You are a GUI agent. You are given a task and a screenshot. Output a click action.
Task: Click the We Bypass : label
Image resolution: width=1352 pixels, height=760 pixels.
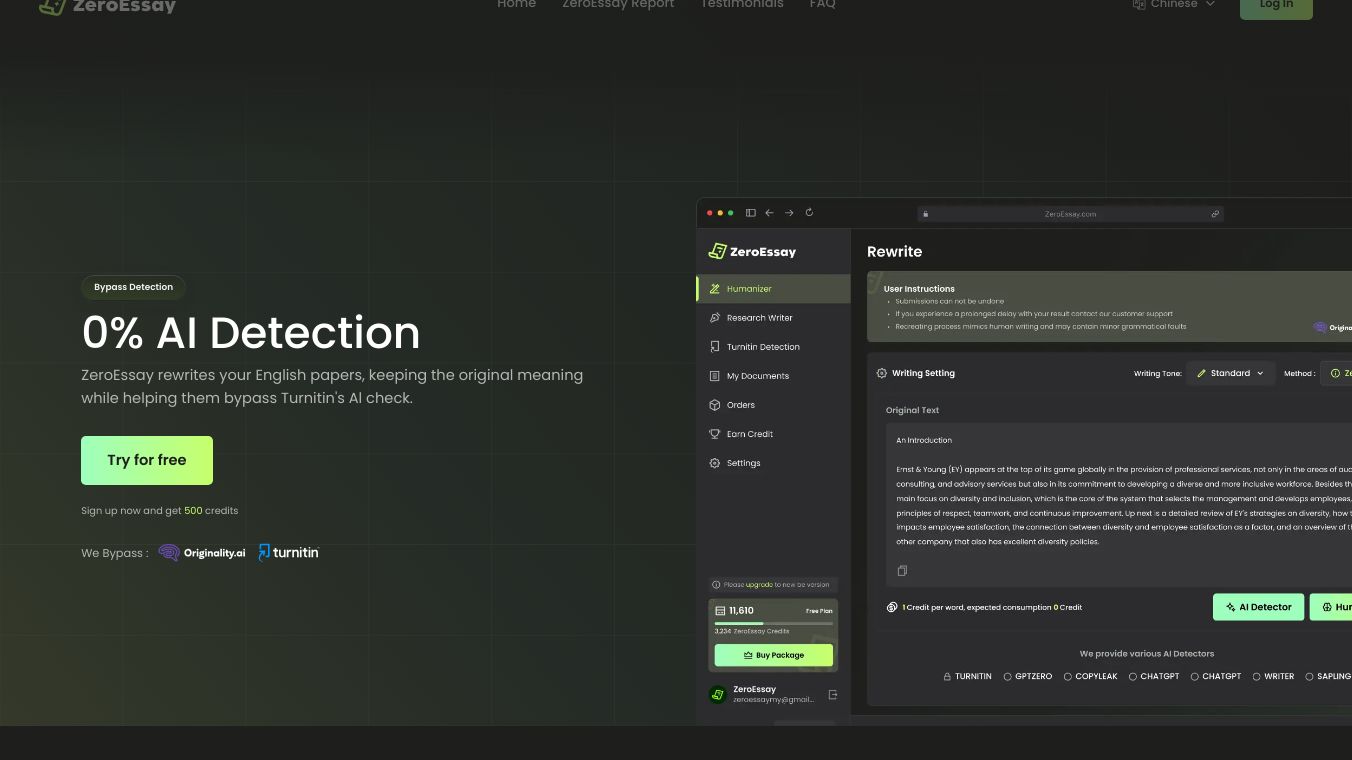115,553
